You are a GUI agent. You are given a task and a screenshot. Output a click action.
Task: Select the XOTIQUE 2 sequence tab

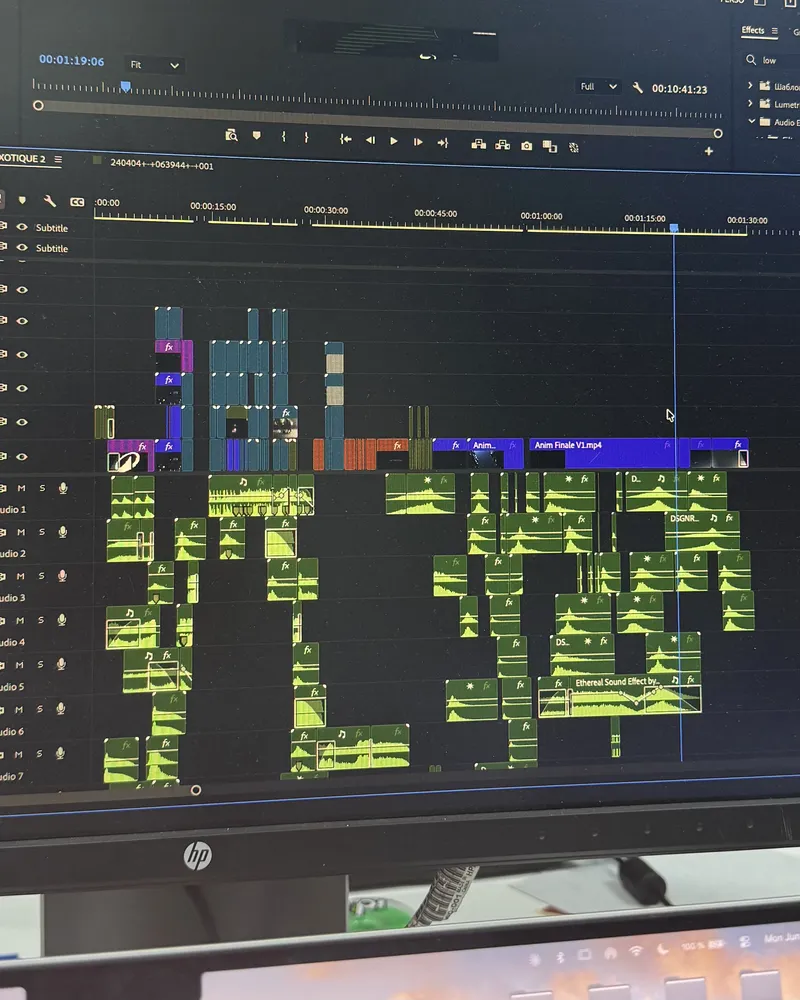coord(23,158)
